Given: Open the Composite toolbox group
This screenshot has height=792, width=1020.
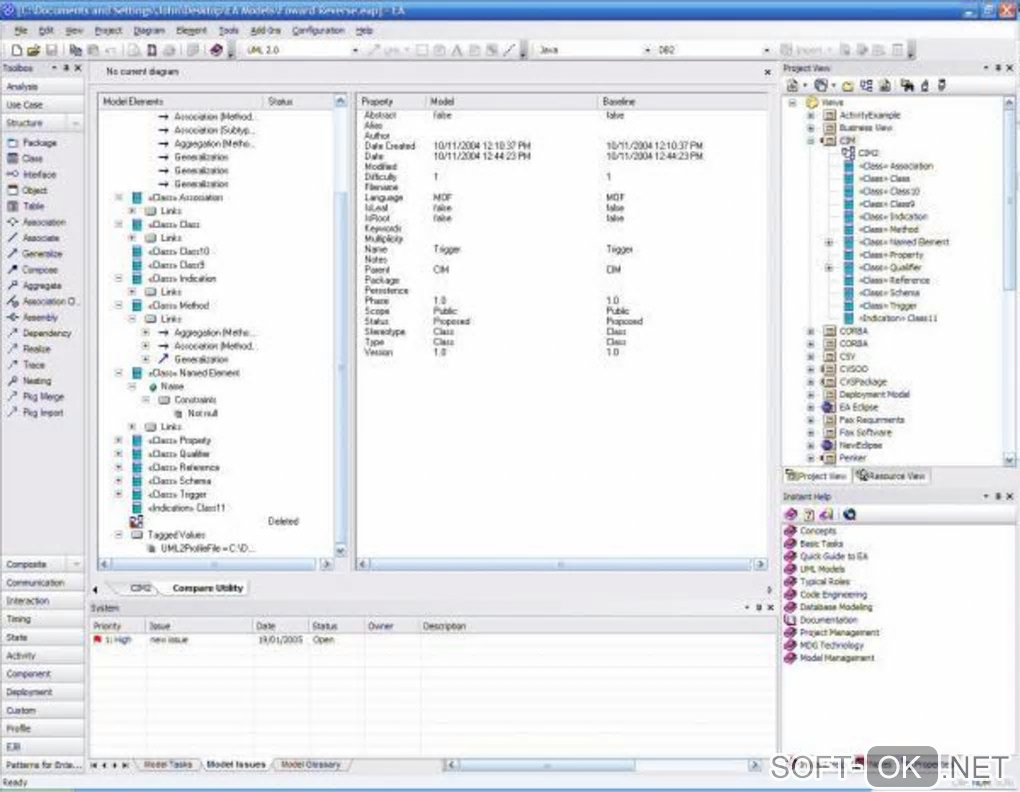Looking at the screenshot, I should click(x=42, y=564).
